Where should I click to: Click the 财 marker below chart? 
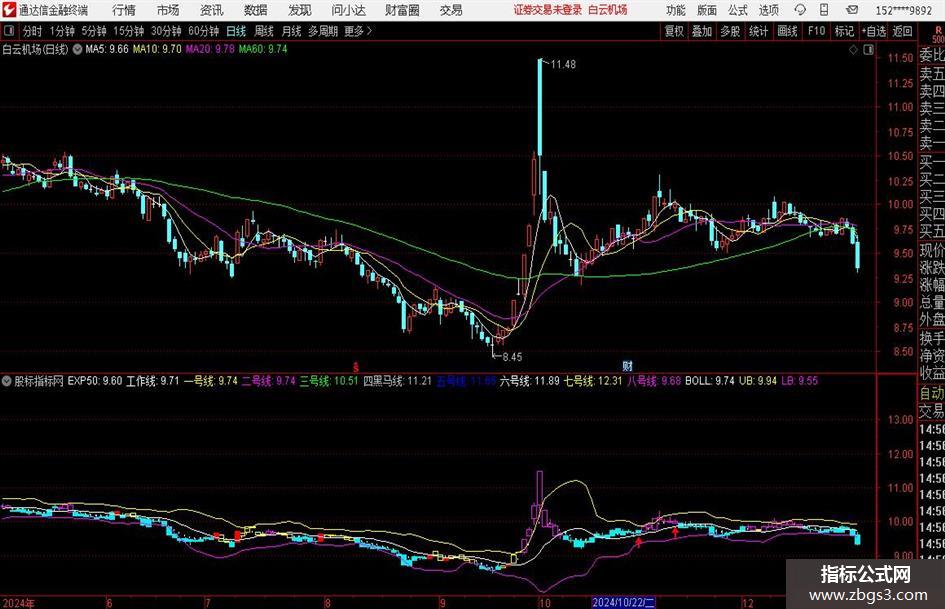627,365
